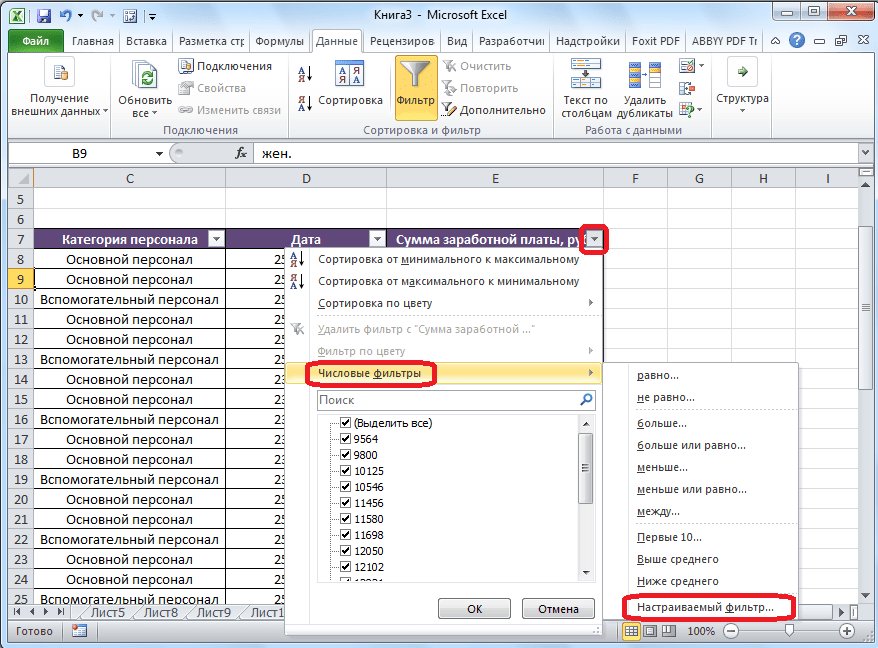Select Выше среднего filter option
Screen dimensions: 878x648
[678, 559]
